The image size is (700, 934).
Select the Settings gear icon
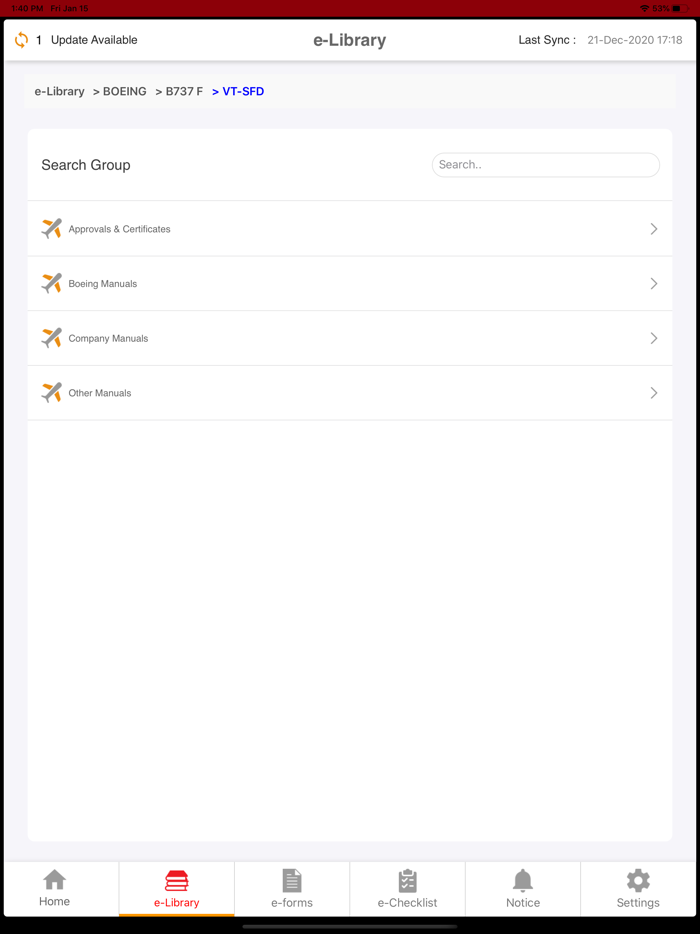[637, 879]
